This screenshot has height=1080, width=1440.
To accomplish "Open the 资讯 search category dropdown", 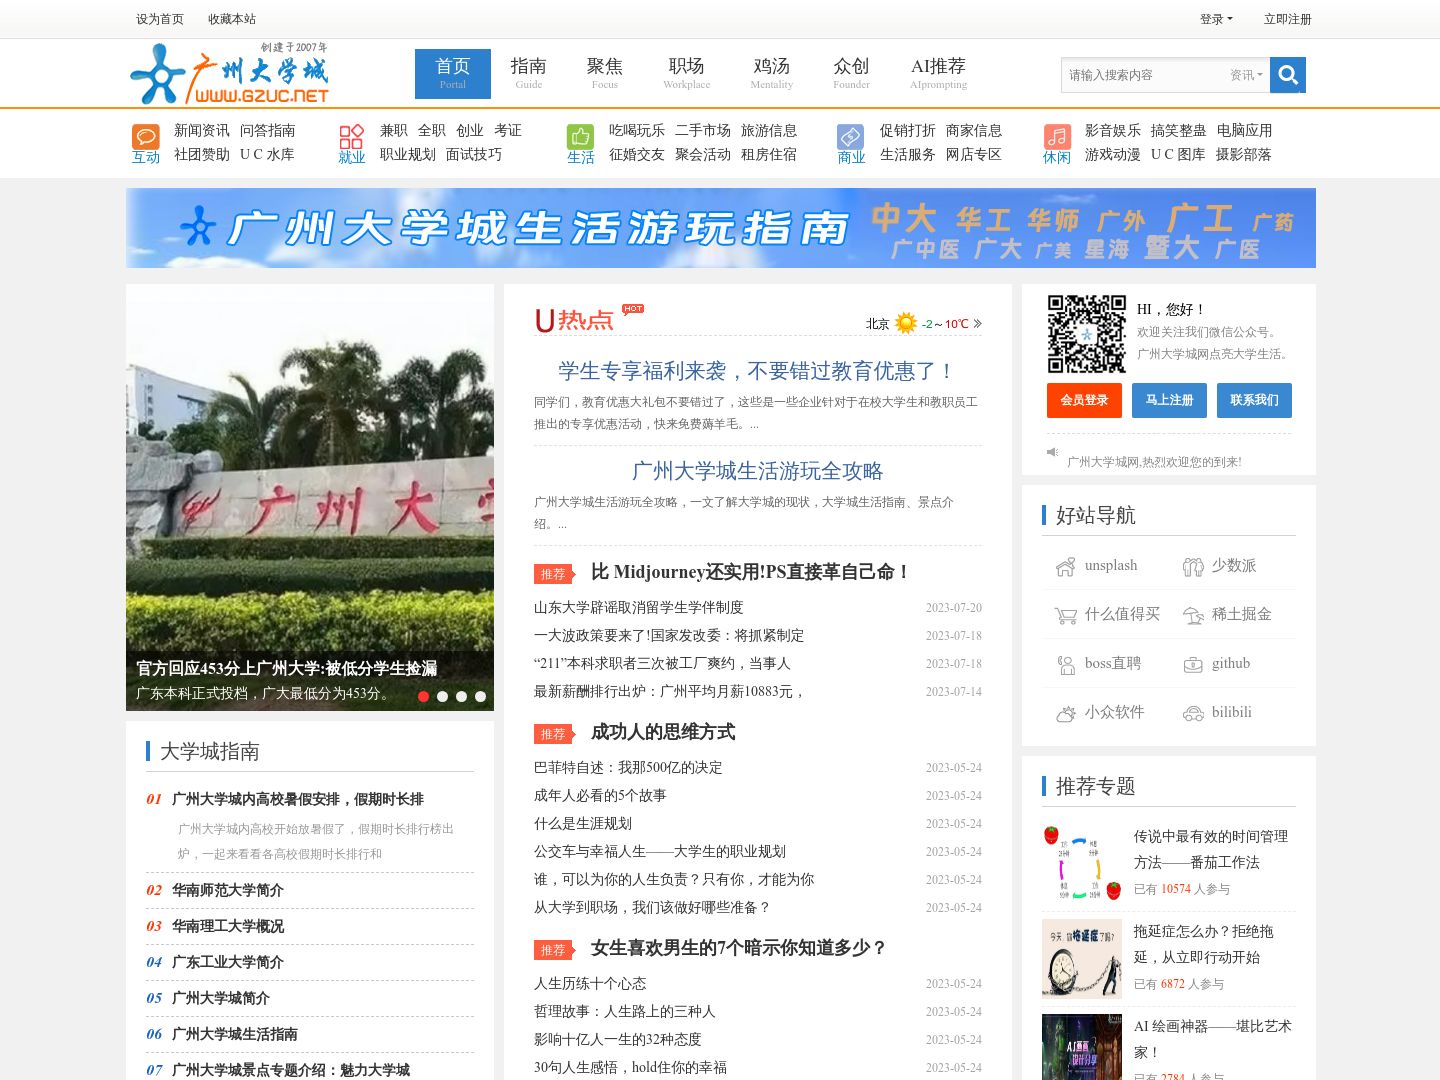I will tap(1246, 75).
